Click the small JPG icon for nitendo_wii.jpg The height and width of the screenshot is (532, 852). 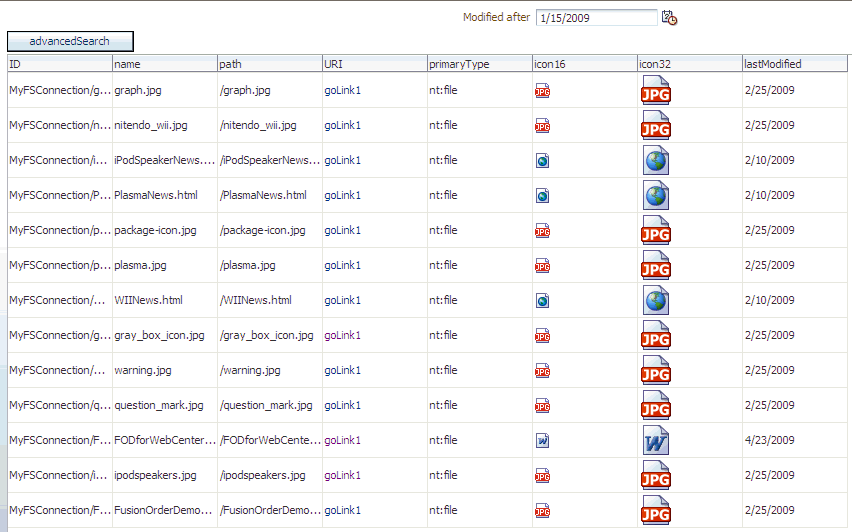click(x=542, y=126)
